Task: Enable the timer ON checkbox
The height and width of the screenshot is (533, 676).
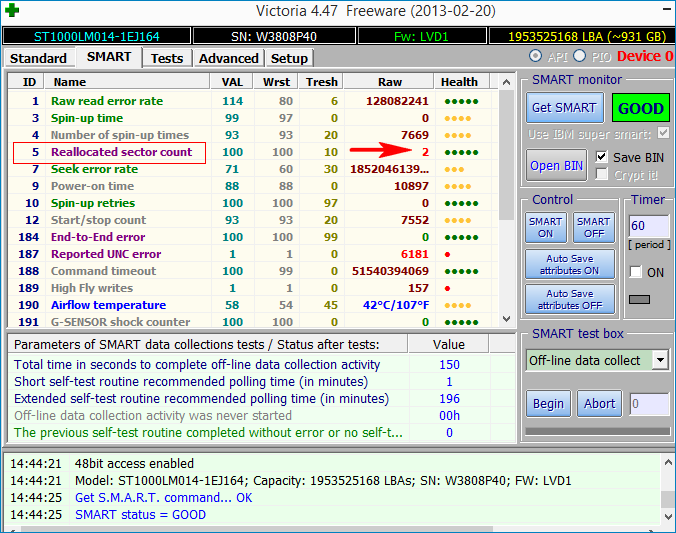Action: [x=635, y=272]
